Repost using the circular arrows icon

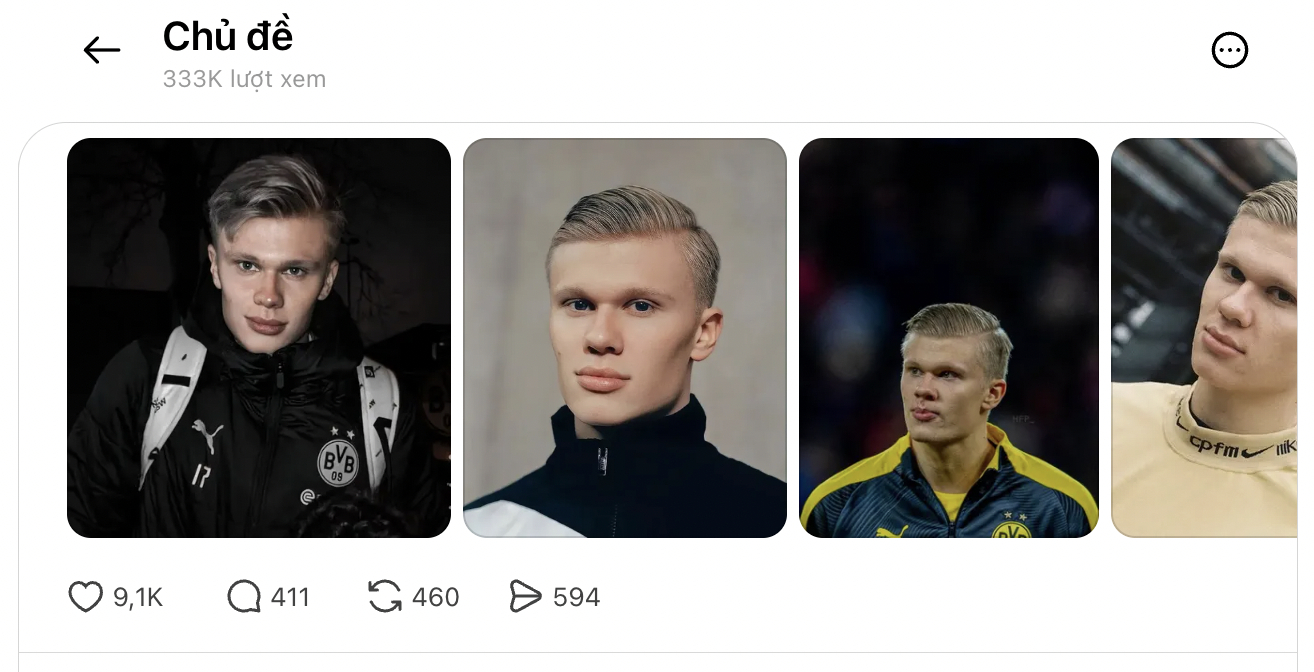(385, 597)
